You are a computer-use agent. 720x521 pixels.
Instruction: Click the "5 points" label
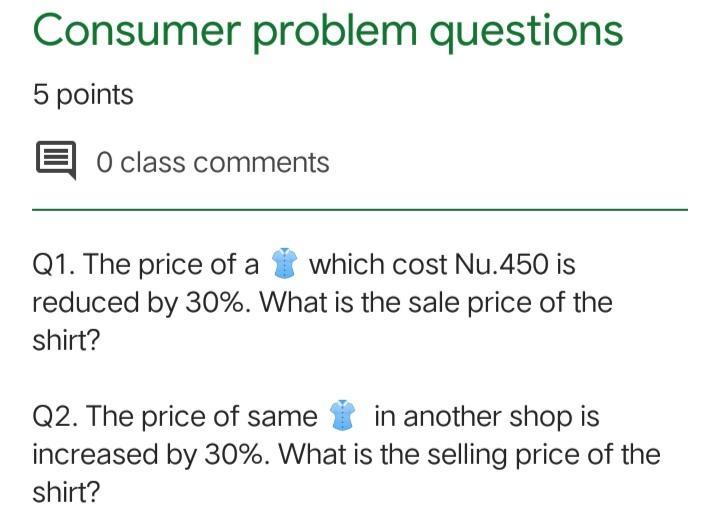(x=83, y=95)
